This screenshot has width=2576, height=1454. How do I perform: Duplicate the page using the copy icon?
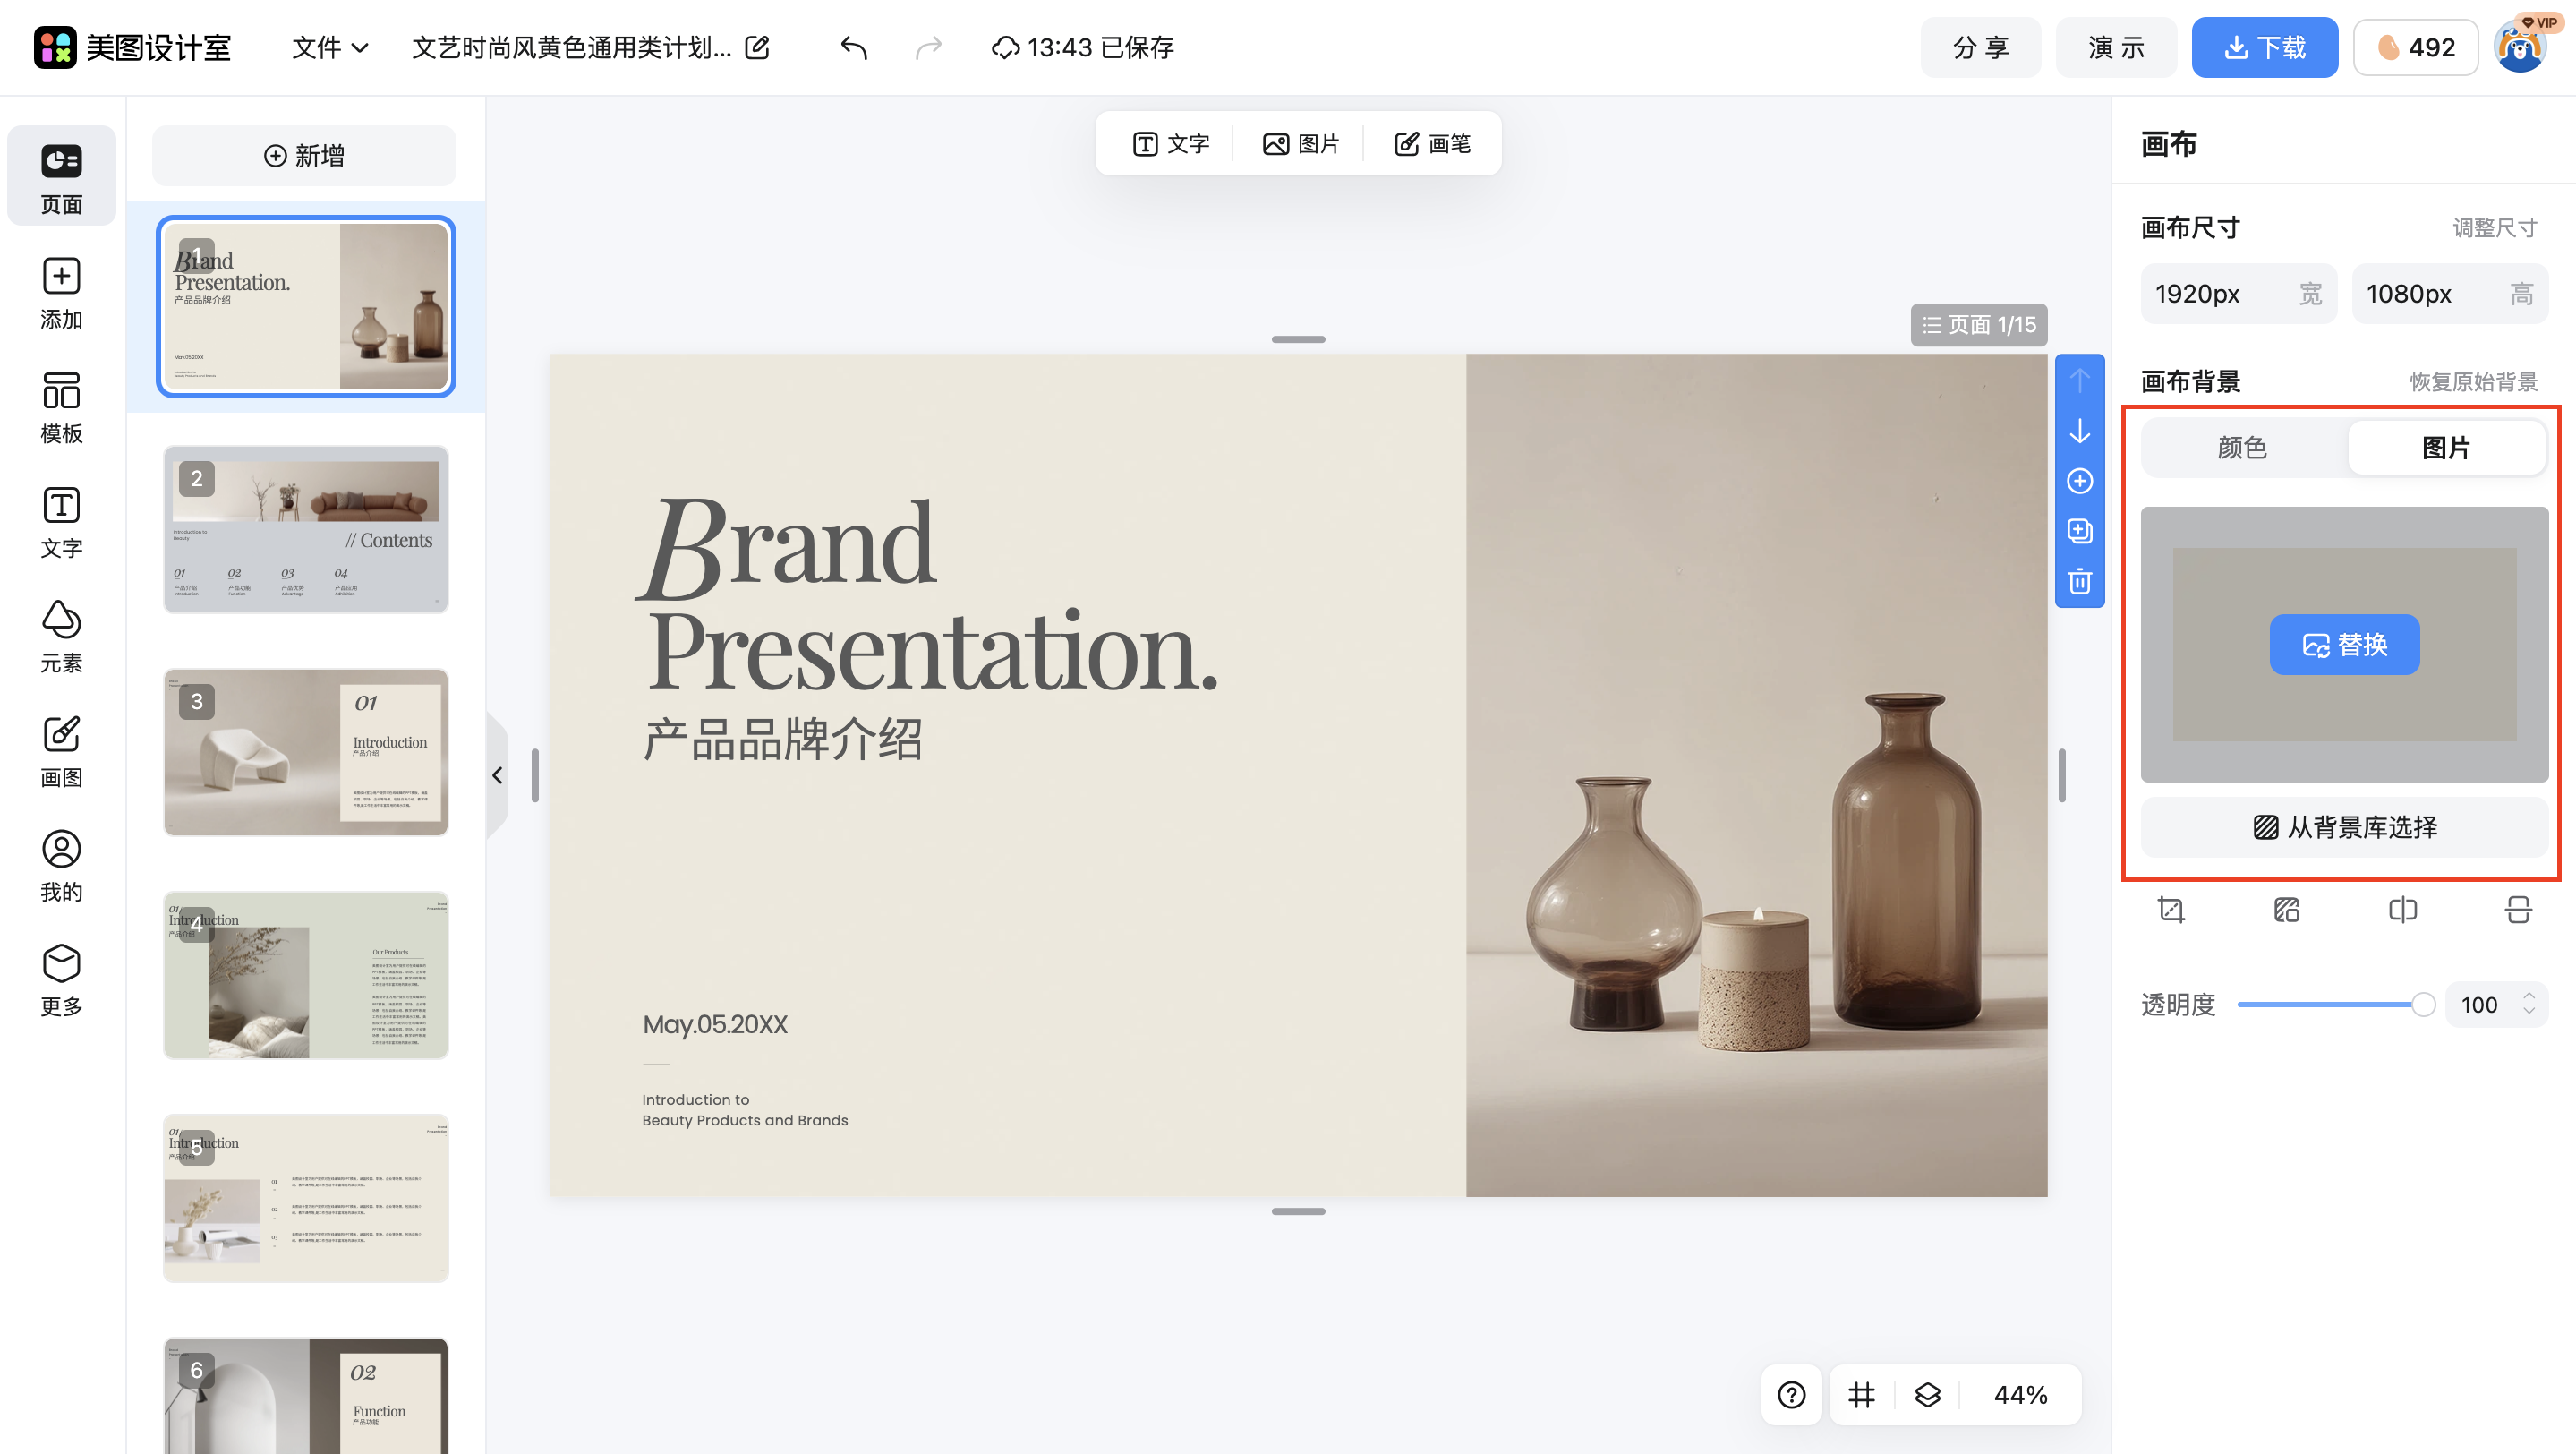pyautogui.click(x=2079, y=531)
